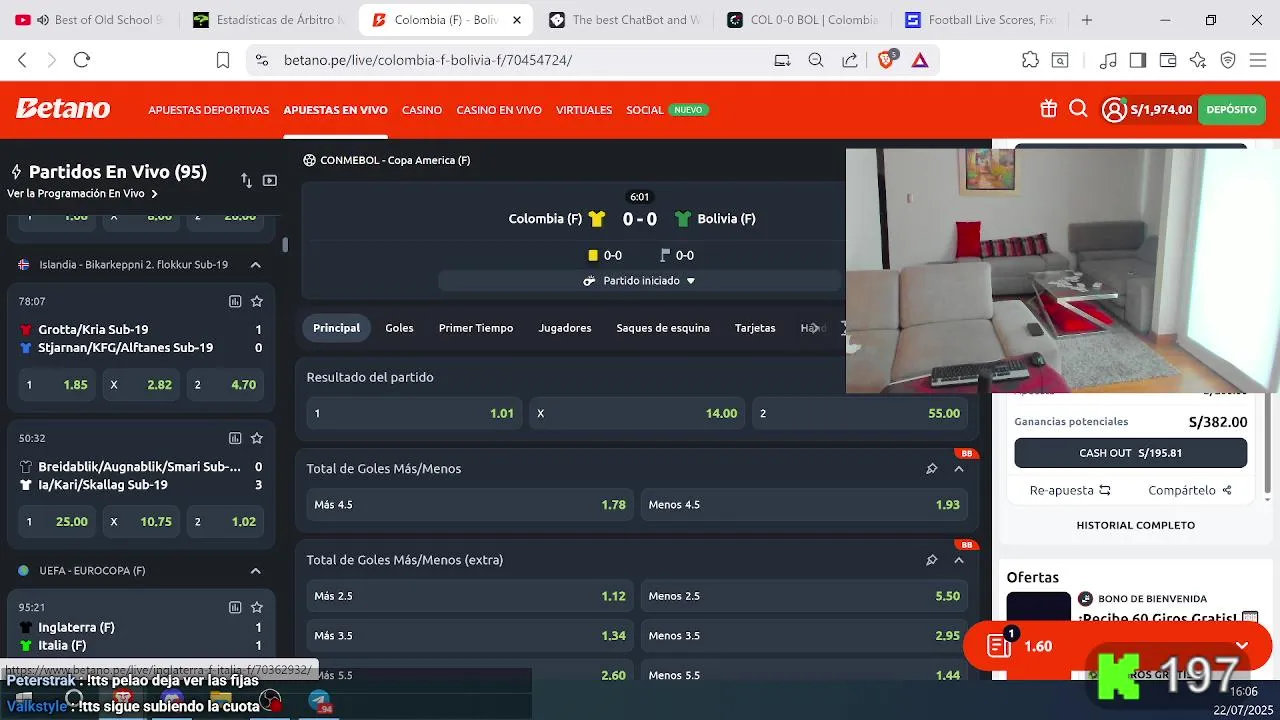This screenshot has width=1280, height=720.
Task: Click live matches list scrollbar thumb
Action: tap(285, 245)
